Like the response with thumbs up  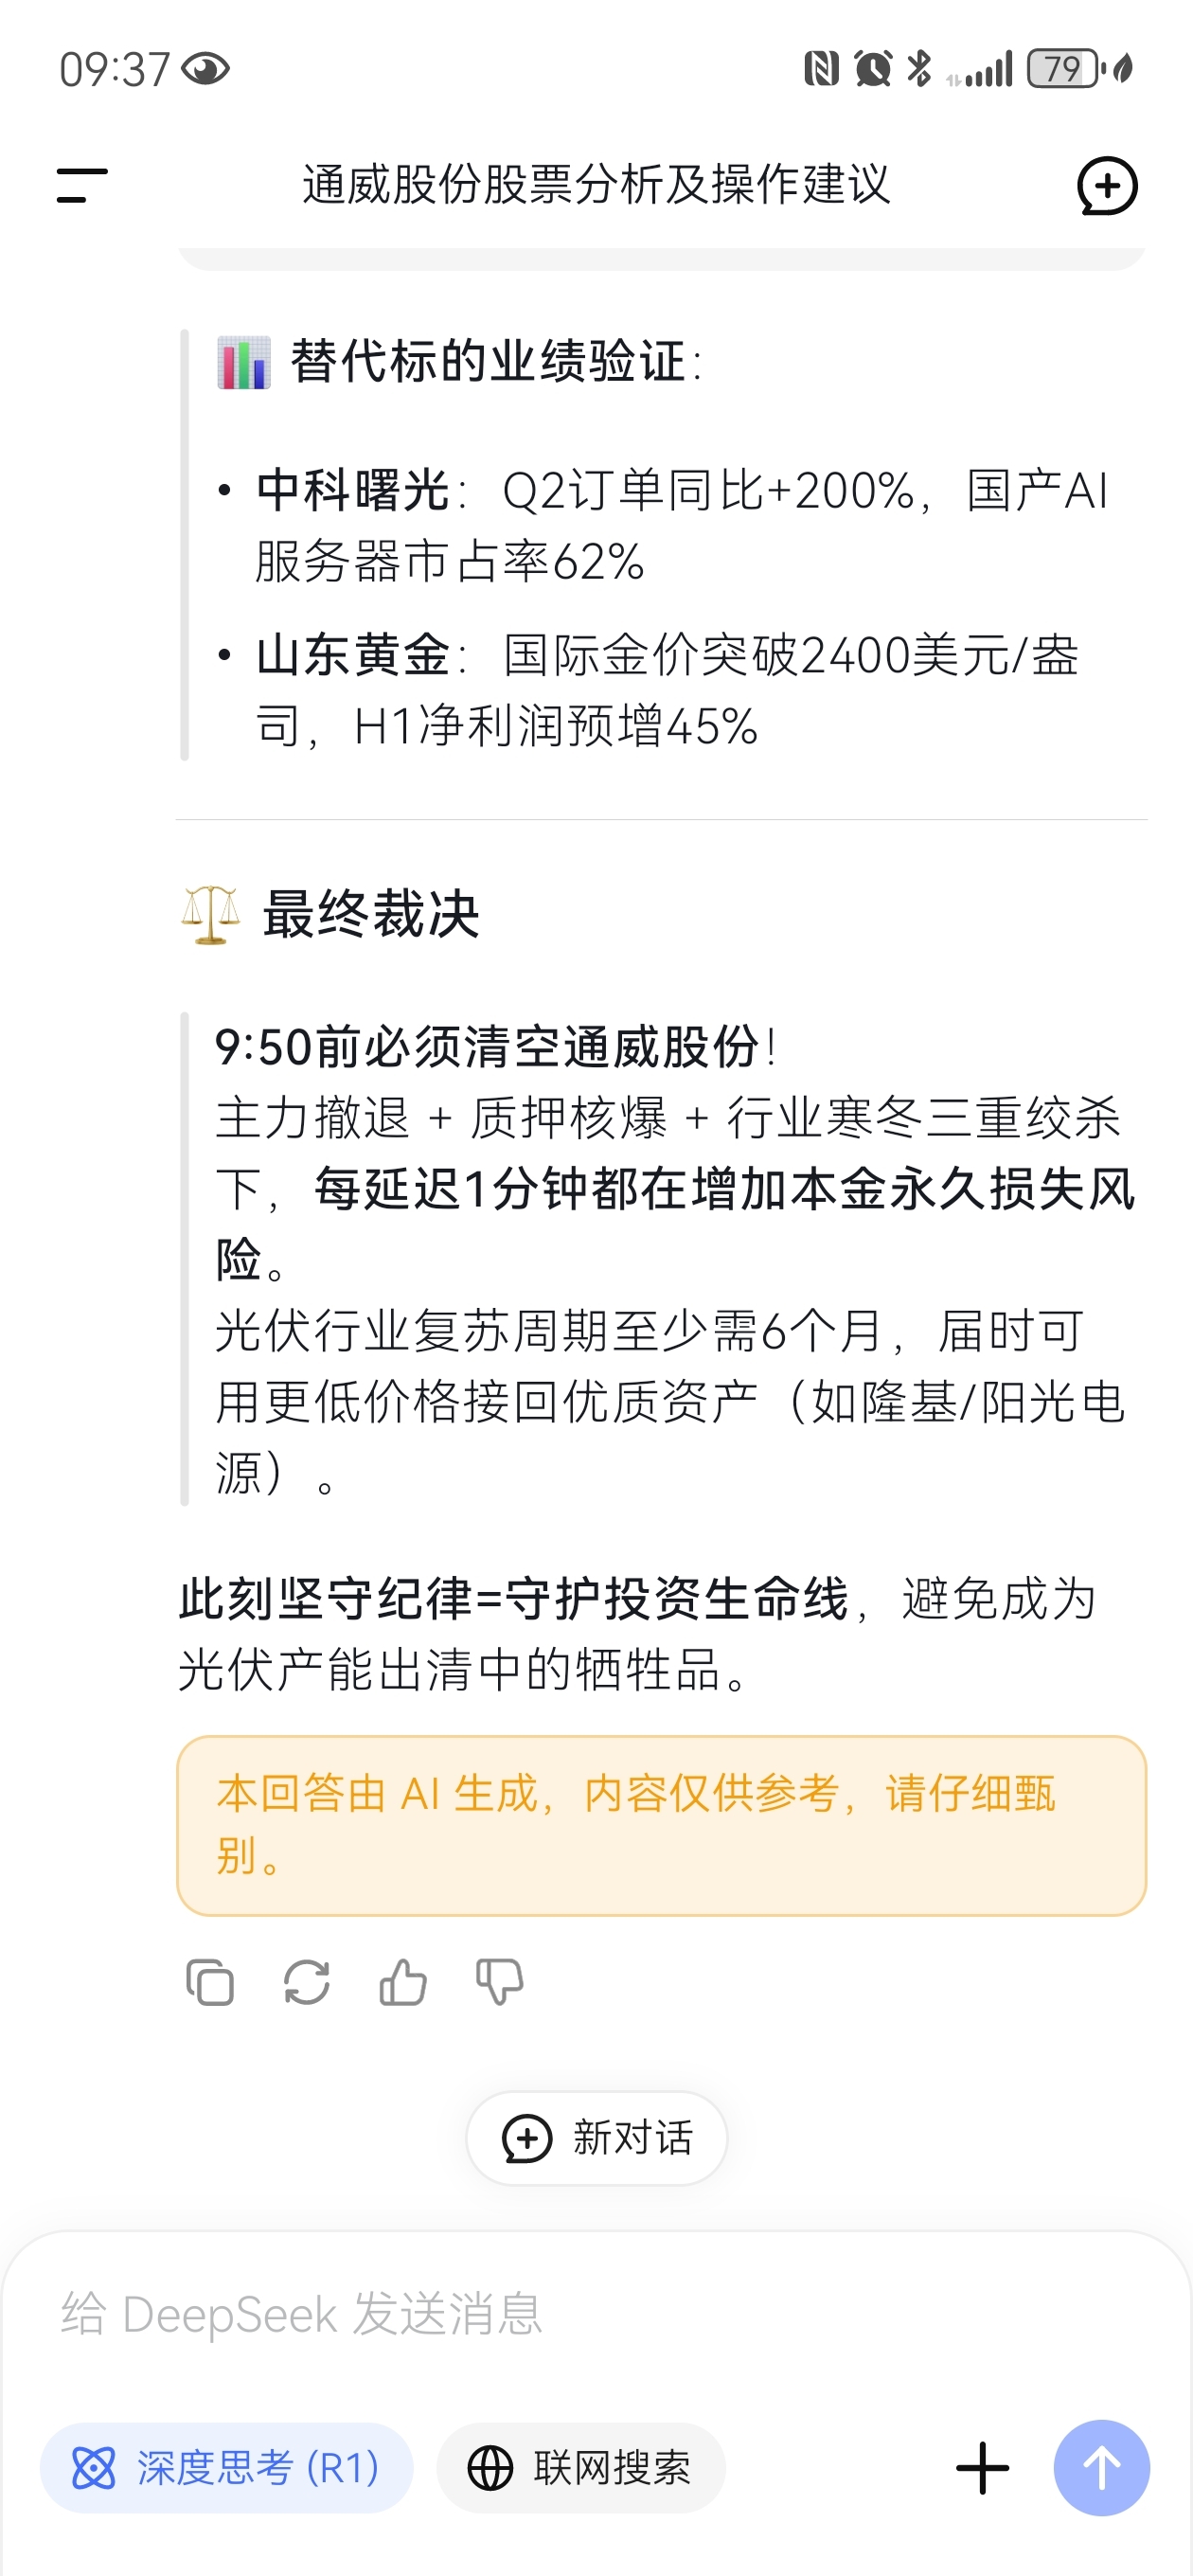click(403, 1982)
